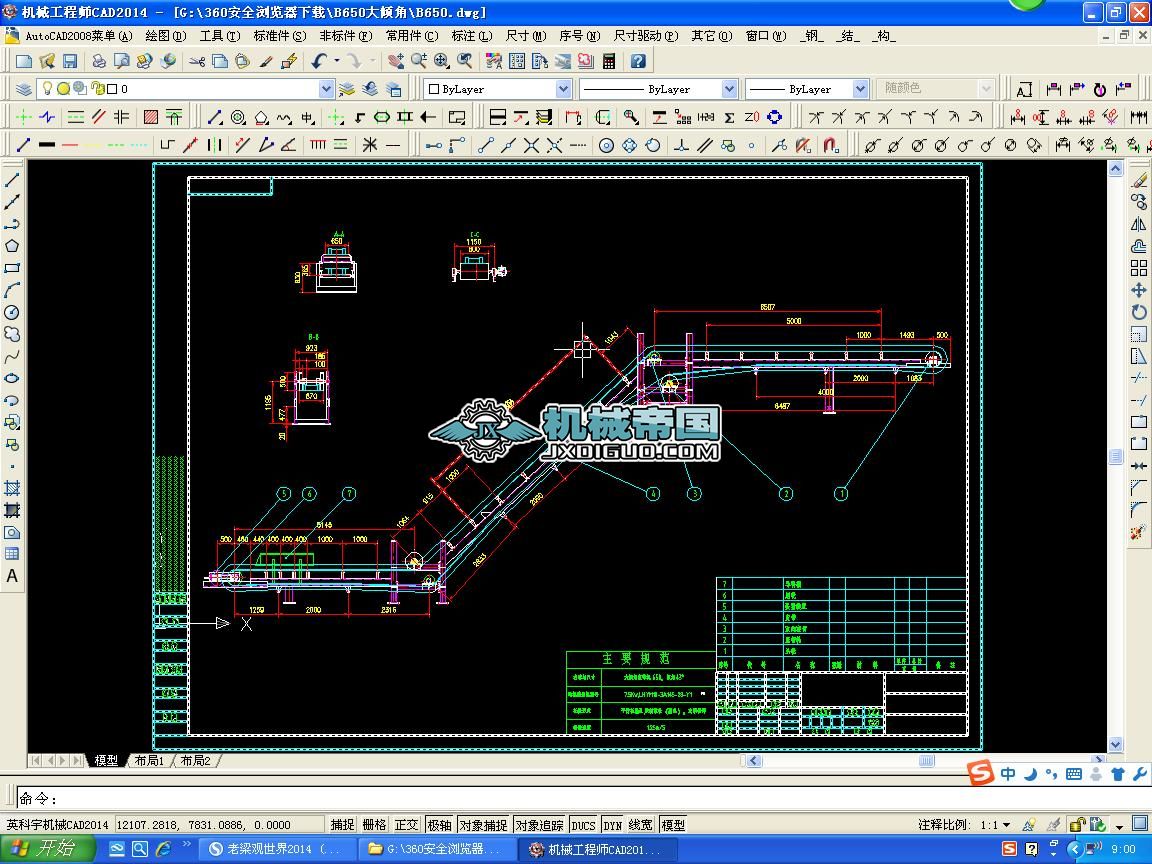Click the Undo arrow icon
This screenshot has height=864, width=1152.
318,61
